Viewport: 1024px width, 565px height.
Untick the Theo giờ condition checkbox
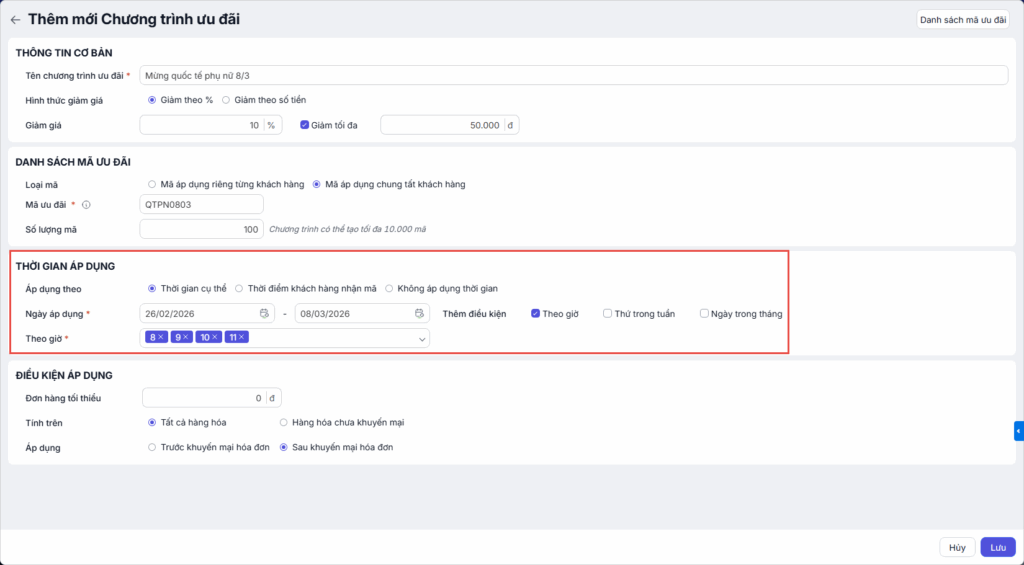pos(536,314)
